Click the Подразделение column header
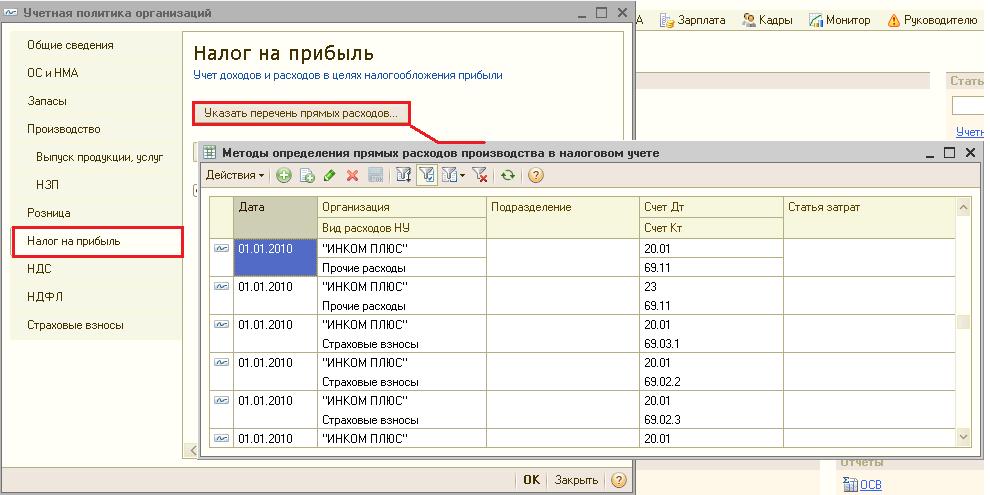The width and height of the screenshot is (990, 495). (x=563, y=217)
